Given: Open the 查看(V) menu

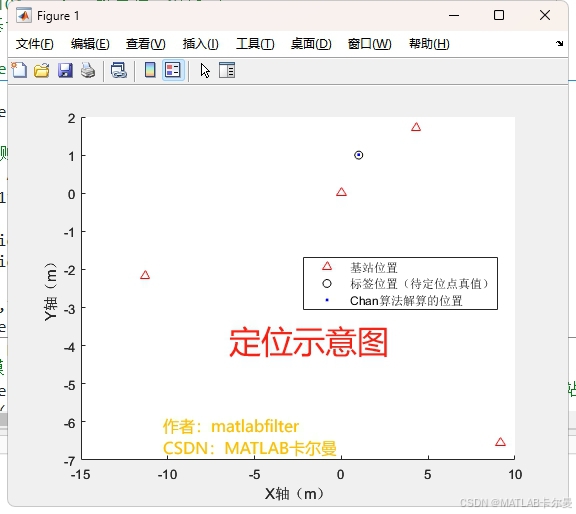Looking at the screenshot, I should 146,44.
